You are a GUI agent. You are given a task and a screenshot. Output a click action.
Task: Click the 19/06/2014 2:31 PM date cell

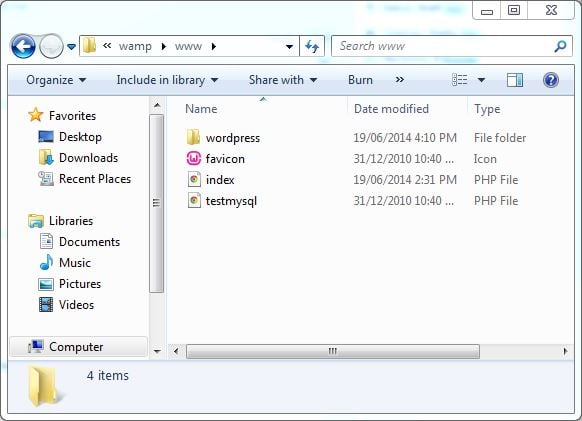click(x=405, y=180)
